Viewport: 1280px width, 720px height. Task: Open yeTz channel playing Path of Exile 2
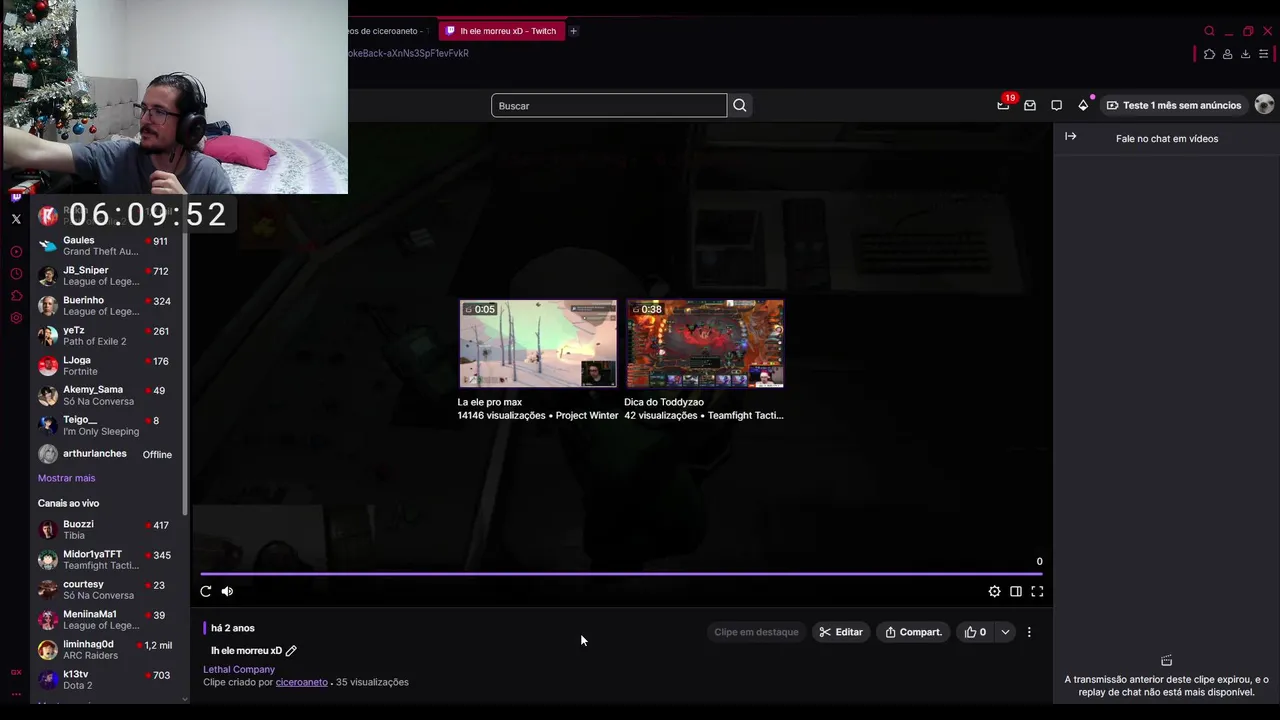106,336
